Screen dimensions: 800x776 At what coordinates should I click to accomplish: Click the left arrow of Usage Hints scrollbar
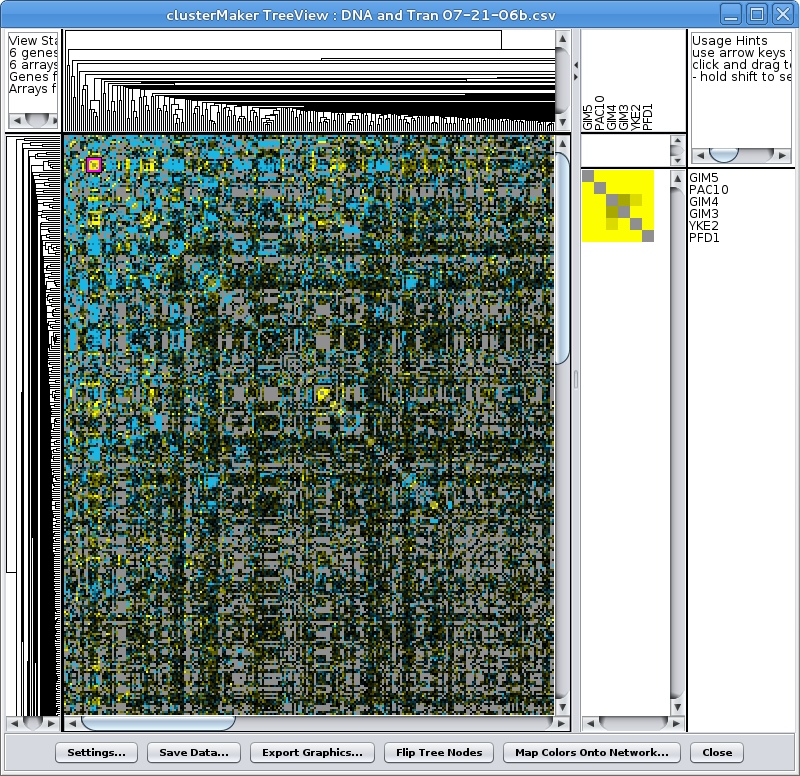click(x=698, y=155)
